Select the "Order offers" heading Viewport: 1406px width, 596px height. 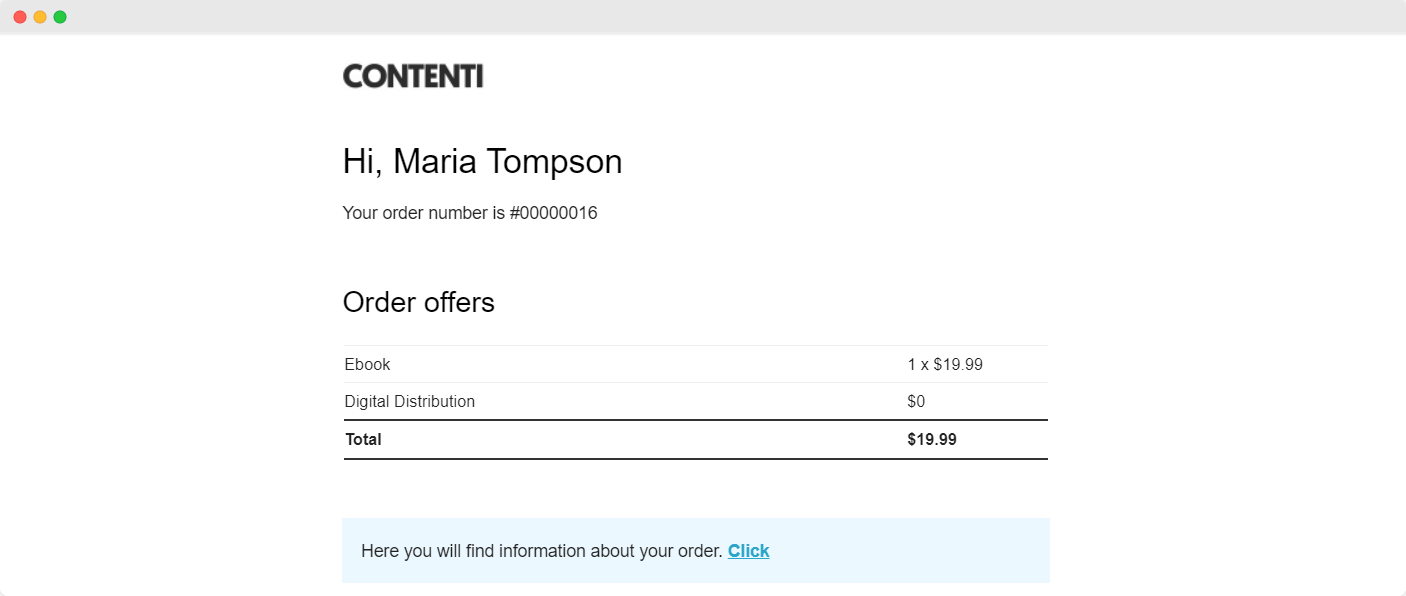(x=419, y=302)
